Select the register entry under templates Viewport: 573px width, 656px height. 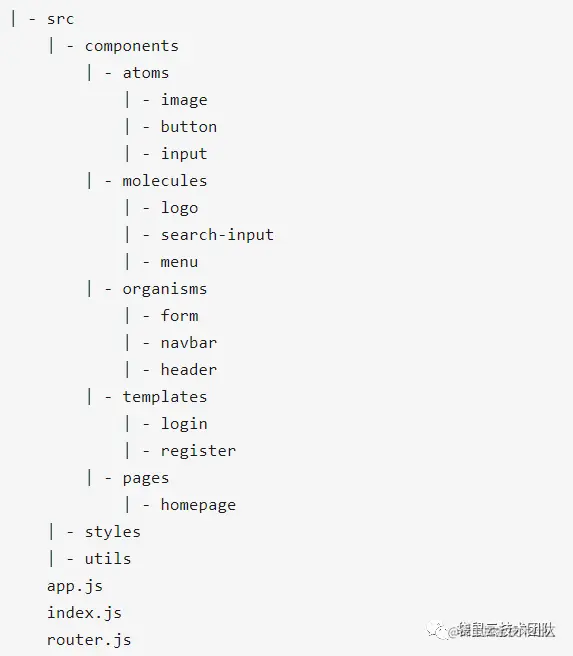(198, 451)
